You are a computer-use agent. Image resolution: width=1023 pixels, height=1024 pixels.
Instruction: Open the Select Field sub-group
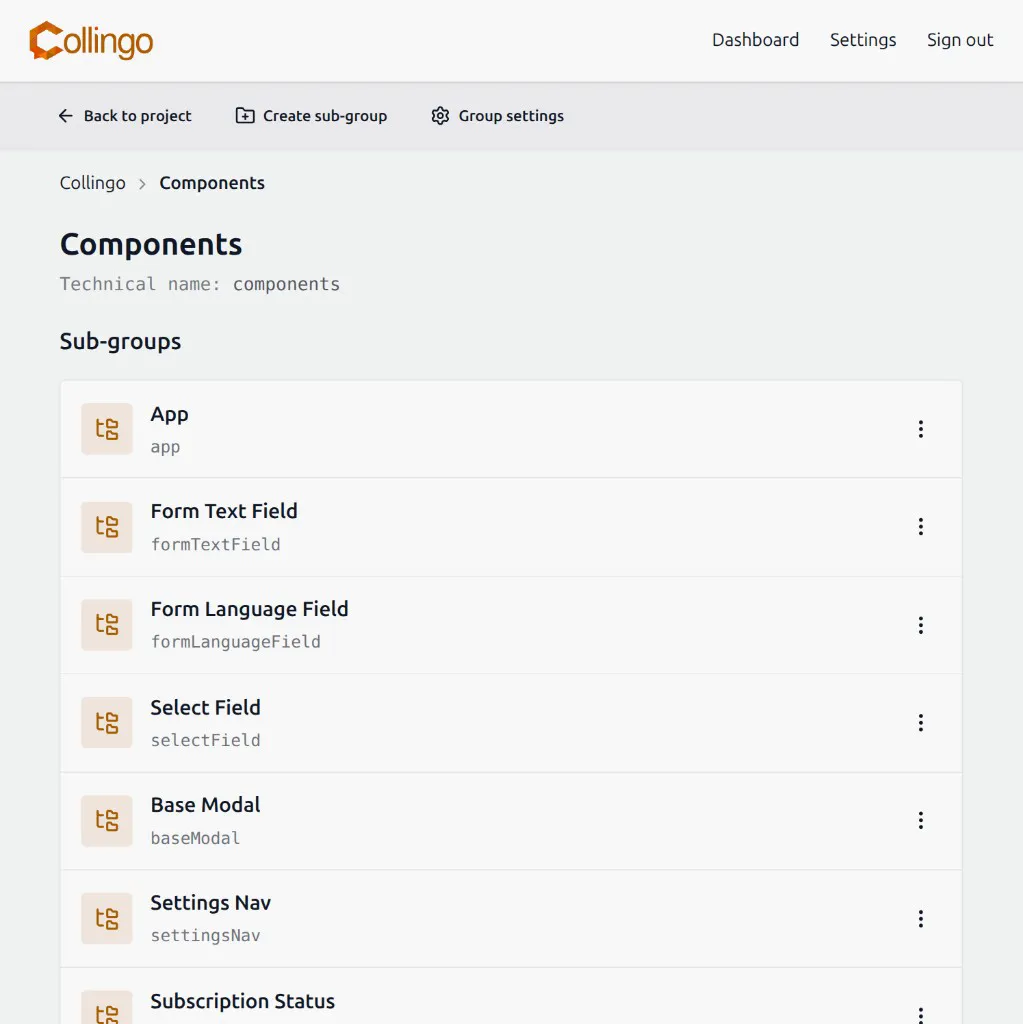coord(511,723)
